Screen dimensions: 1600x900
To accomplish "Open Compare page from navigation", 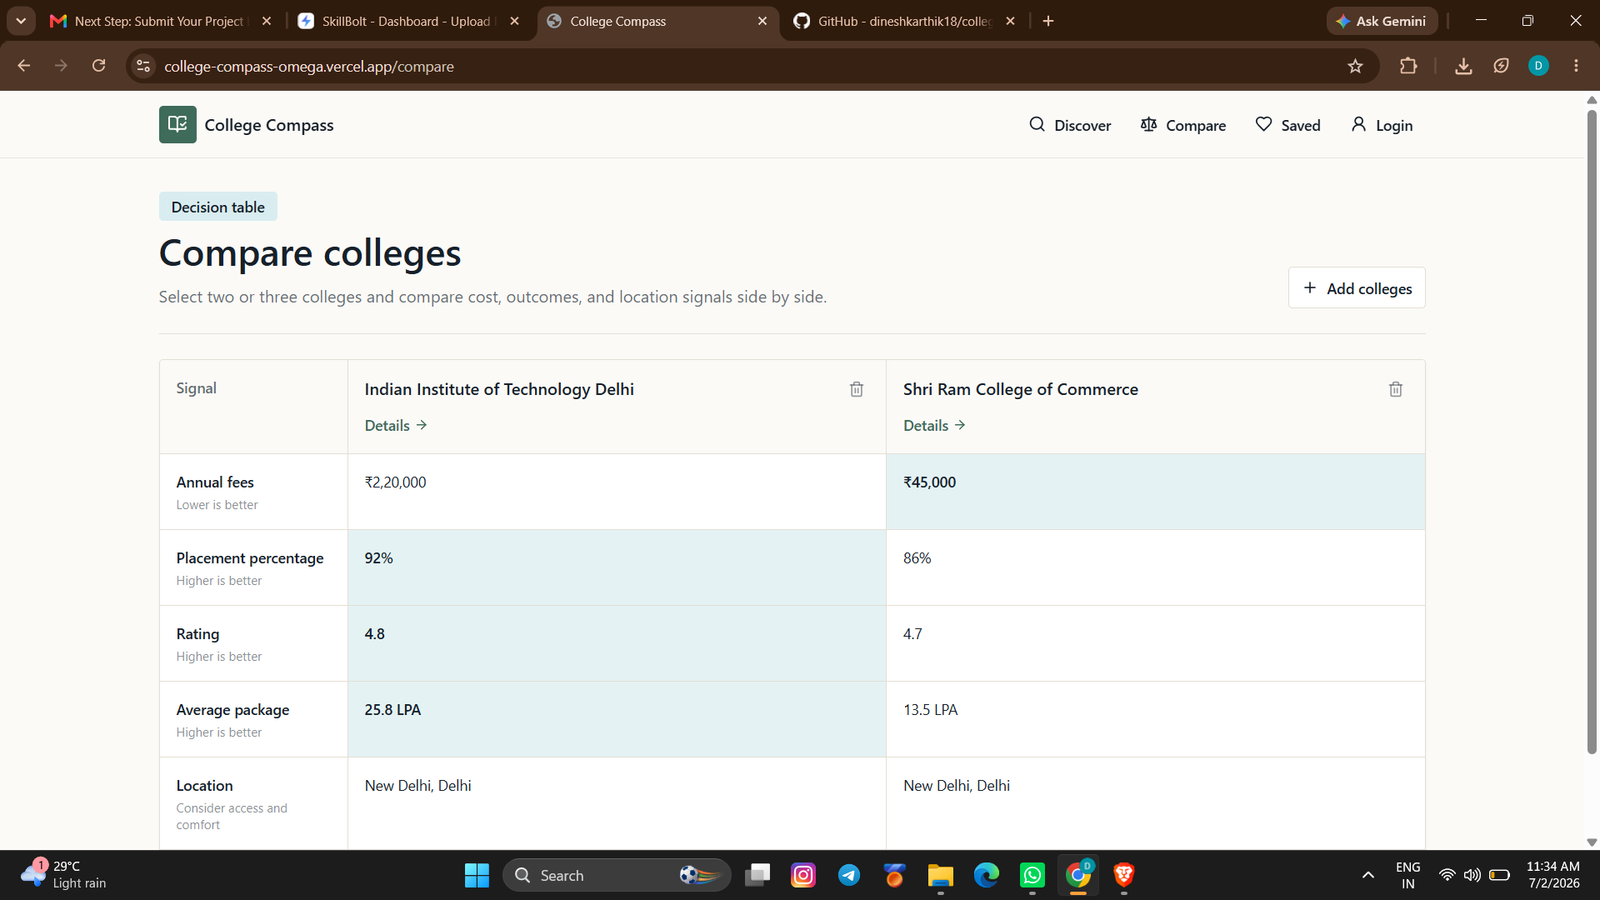I will pos(1183,125).
